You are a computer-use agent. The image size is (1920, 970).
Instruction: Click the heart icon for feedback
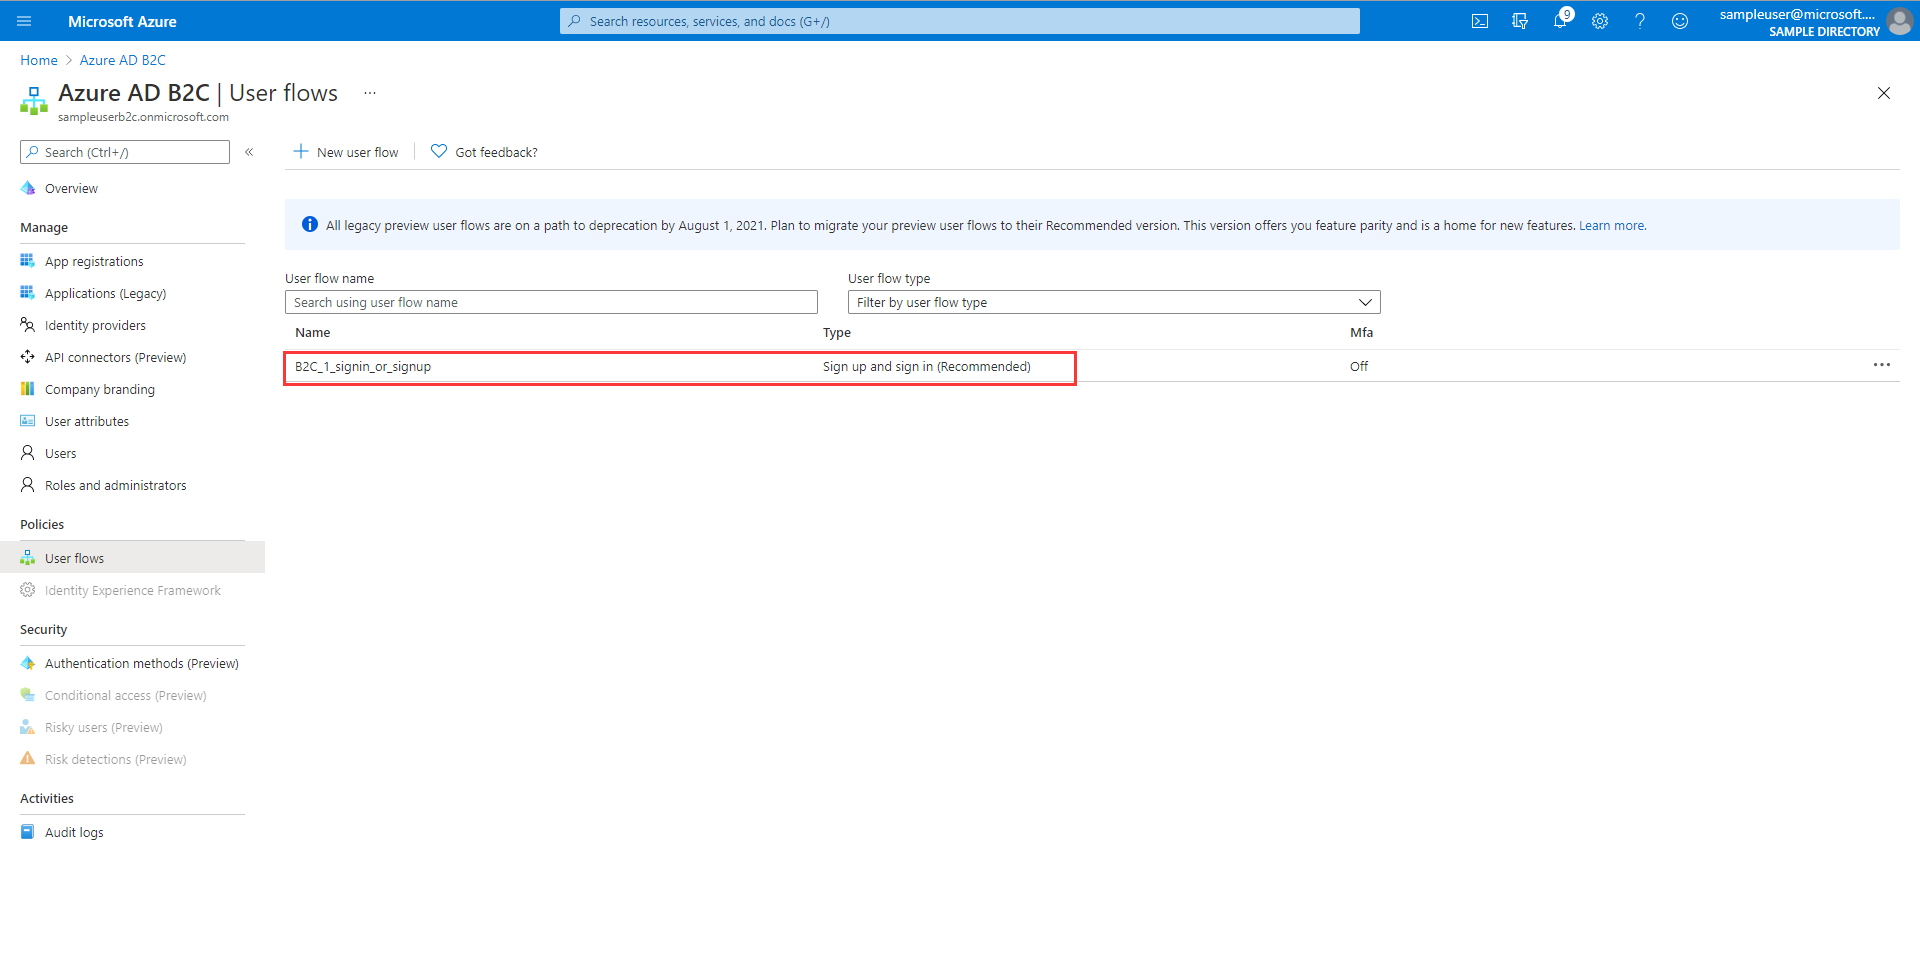coord(438,151)
